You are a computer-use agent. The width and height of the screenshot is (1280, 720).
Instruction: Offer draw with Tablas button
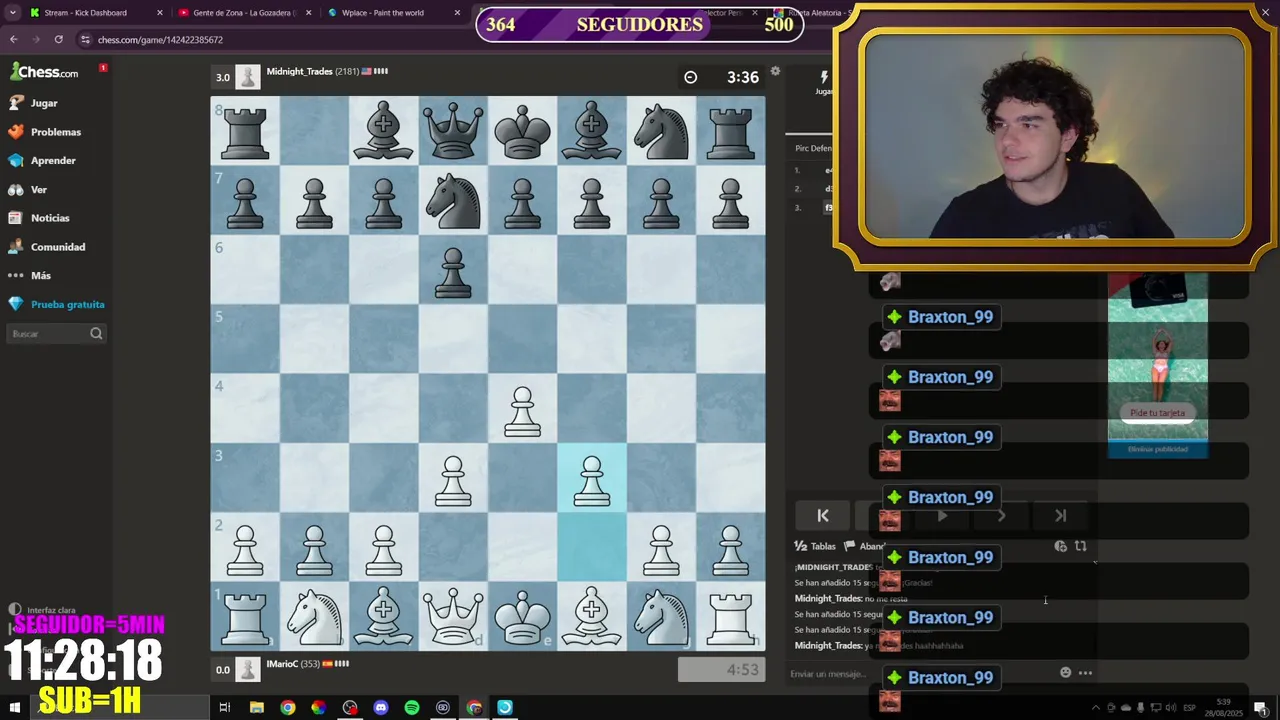815,546
